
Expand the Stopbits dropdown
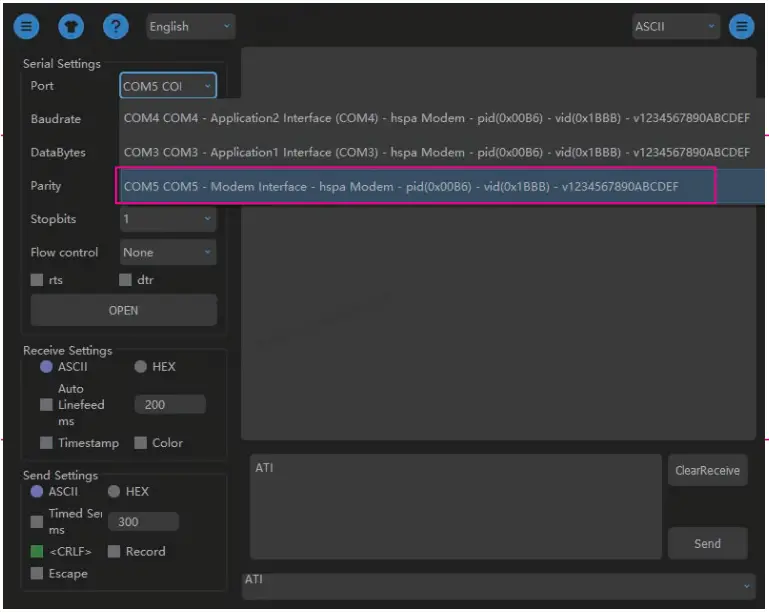click(x=168, y=219)
